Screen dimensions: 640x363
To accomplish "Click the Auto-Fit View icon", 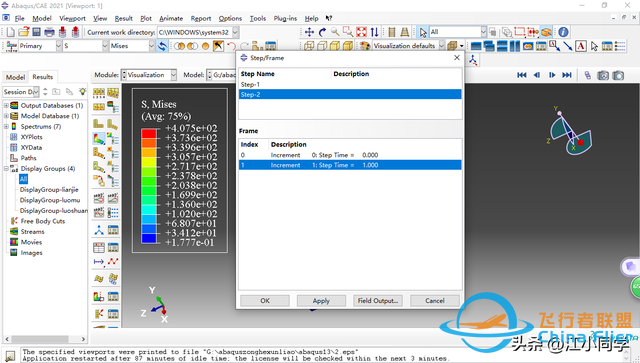I will tap(361, 32).
